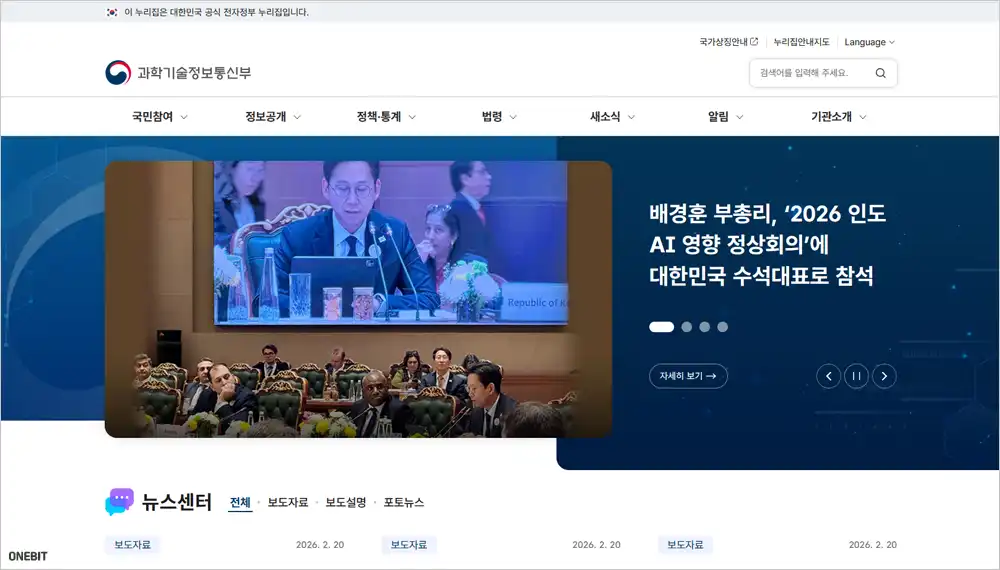Open the 누리집안내지도 sitemap link
The height and width of the screenshot is (570, 1000).
pyautogui.click(x=801, y=42)
